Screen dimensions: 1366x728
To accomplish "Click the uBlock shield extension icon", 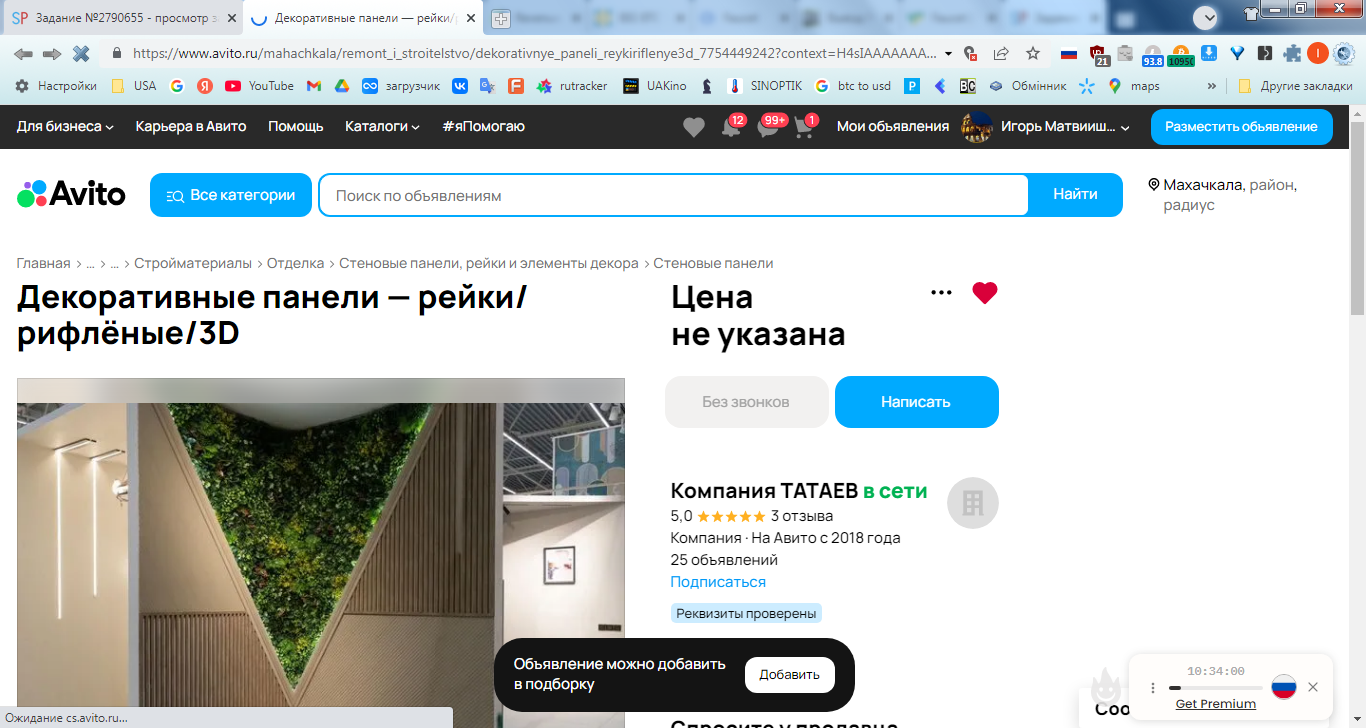I will [1099, 55].
